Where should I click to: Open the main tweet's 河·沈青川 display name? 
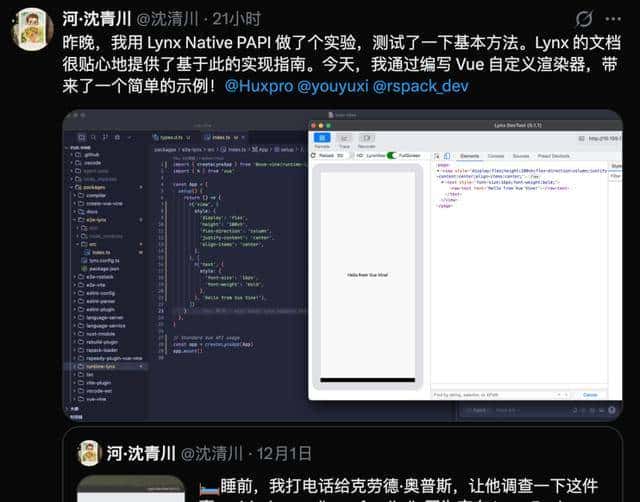tap(97, 19)
